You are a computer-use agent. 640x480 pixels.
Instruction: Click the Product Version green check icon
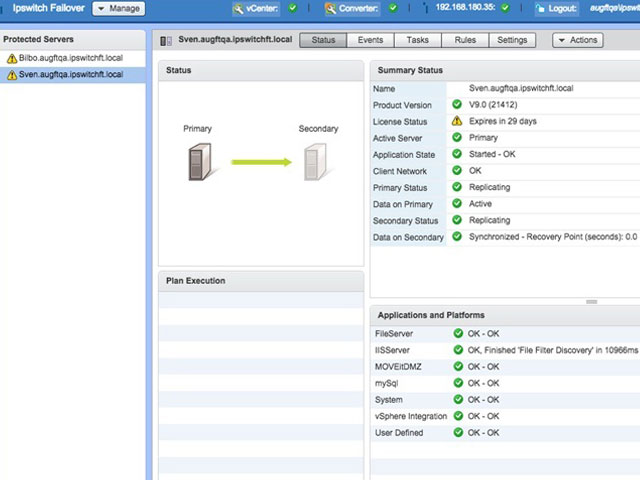[x=457, y=104]
